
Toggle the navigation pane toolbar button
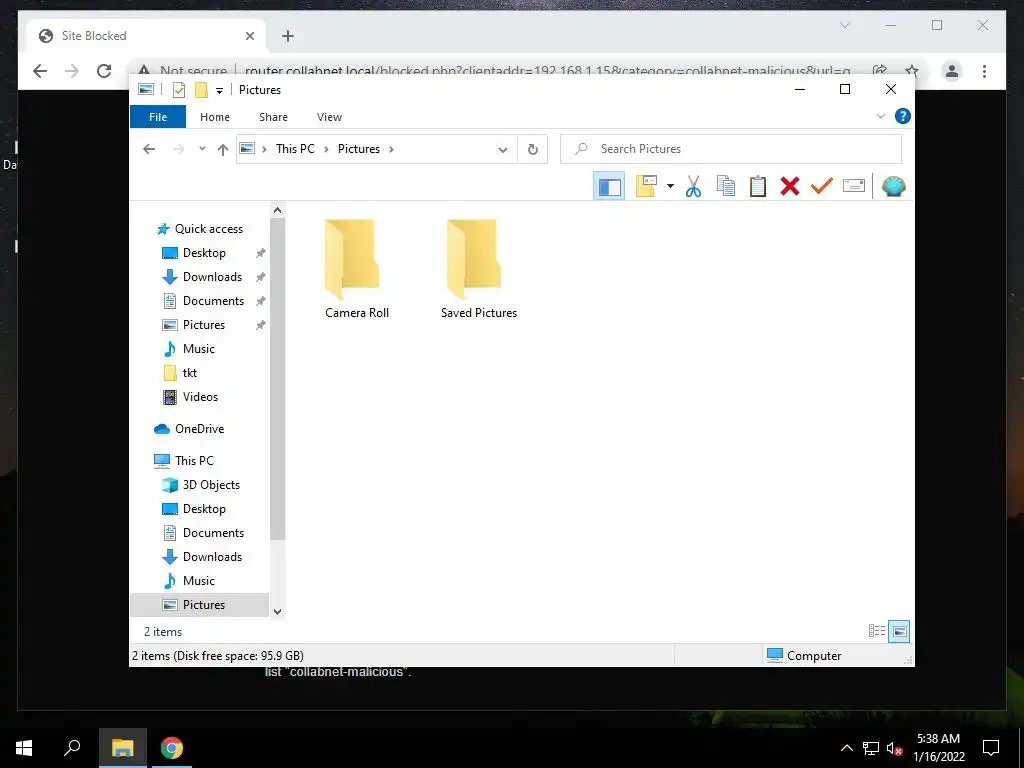point(609,187)
